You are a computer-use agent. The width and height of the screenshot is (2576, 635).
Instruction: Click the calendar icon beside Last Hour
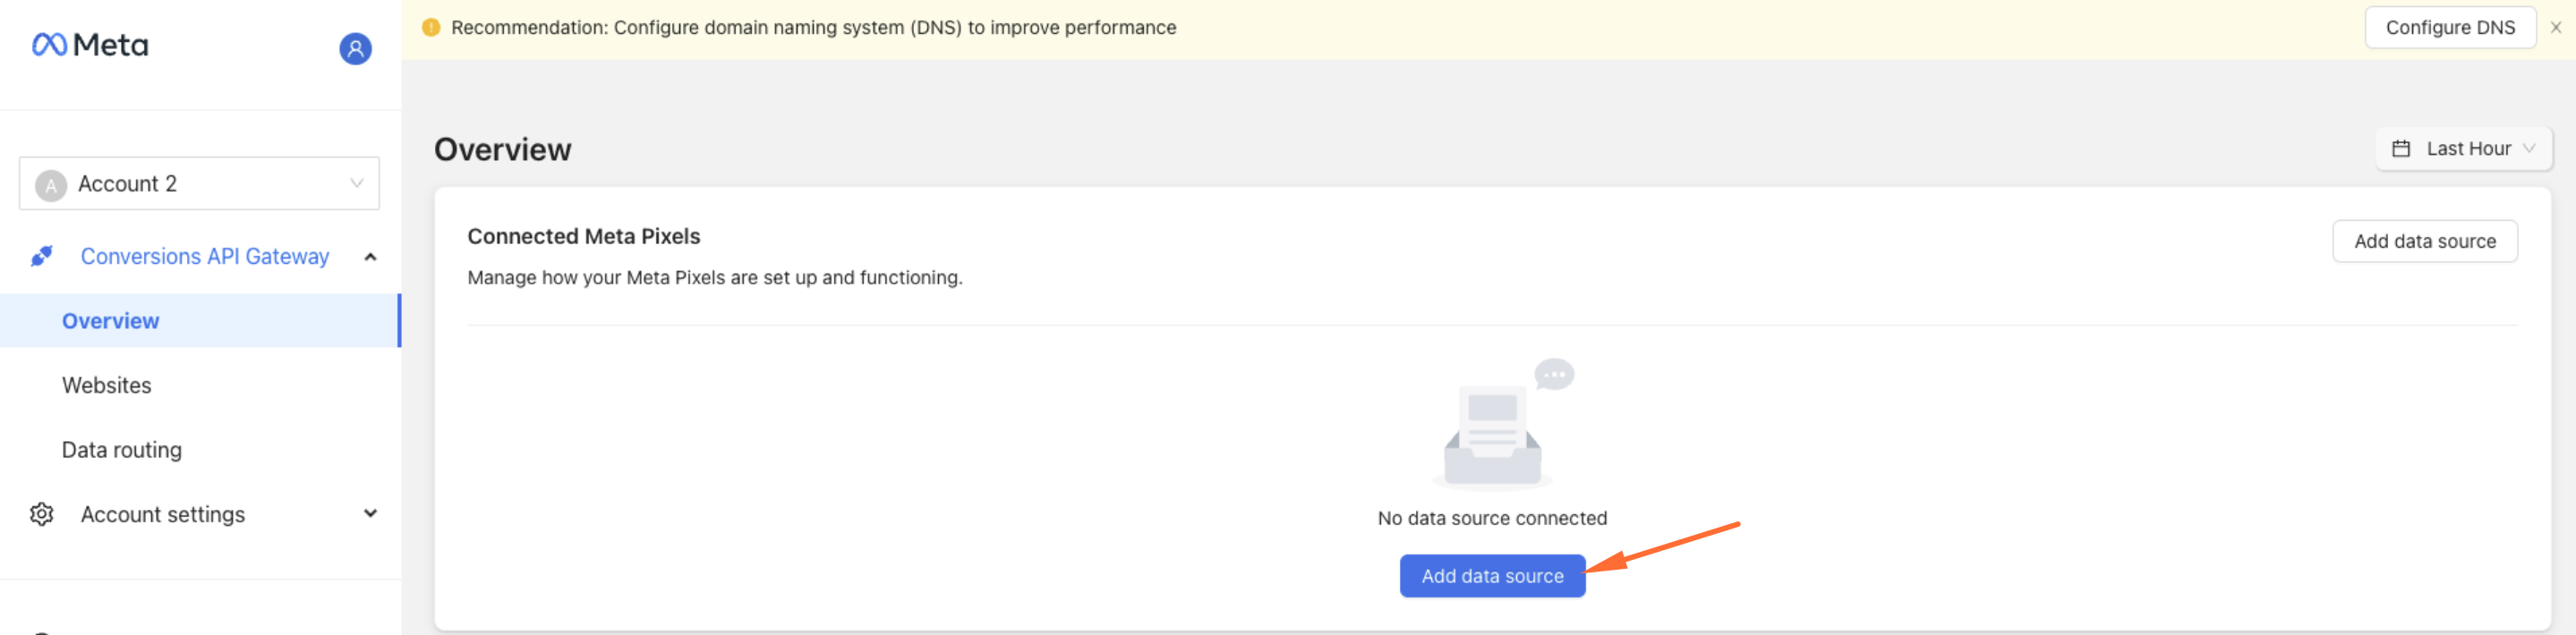[2400, 149]
